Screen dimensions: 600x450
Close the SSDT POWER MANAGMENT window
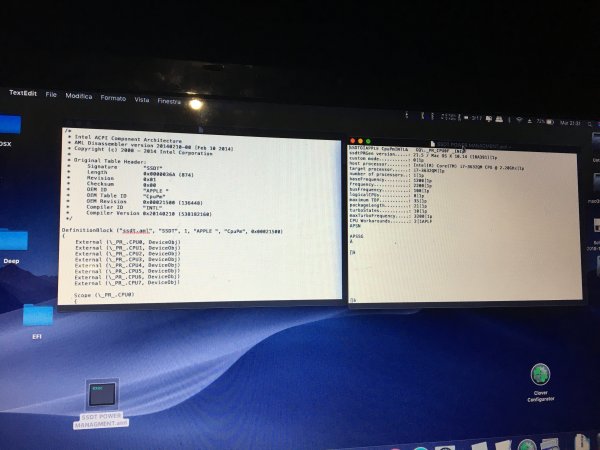tap(352, 141)
